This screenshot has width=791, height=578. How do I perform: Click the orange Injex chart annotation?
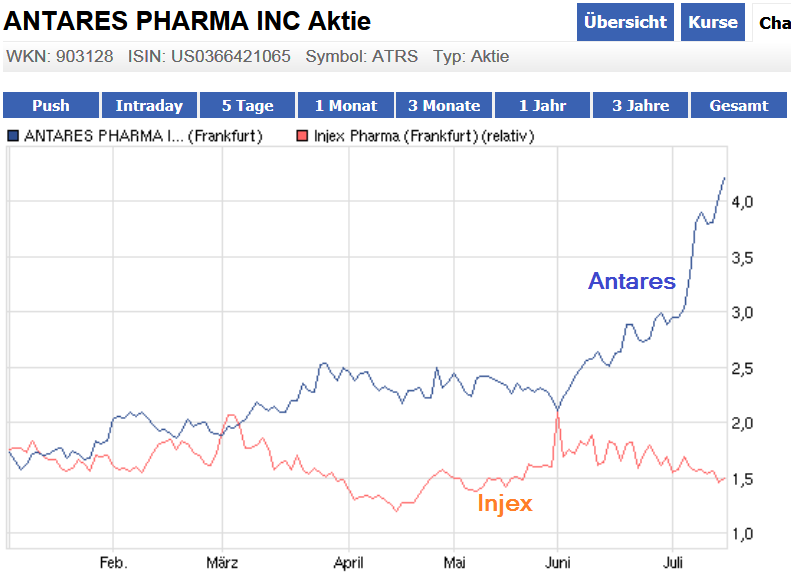(x=504, y=503)
